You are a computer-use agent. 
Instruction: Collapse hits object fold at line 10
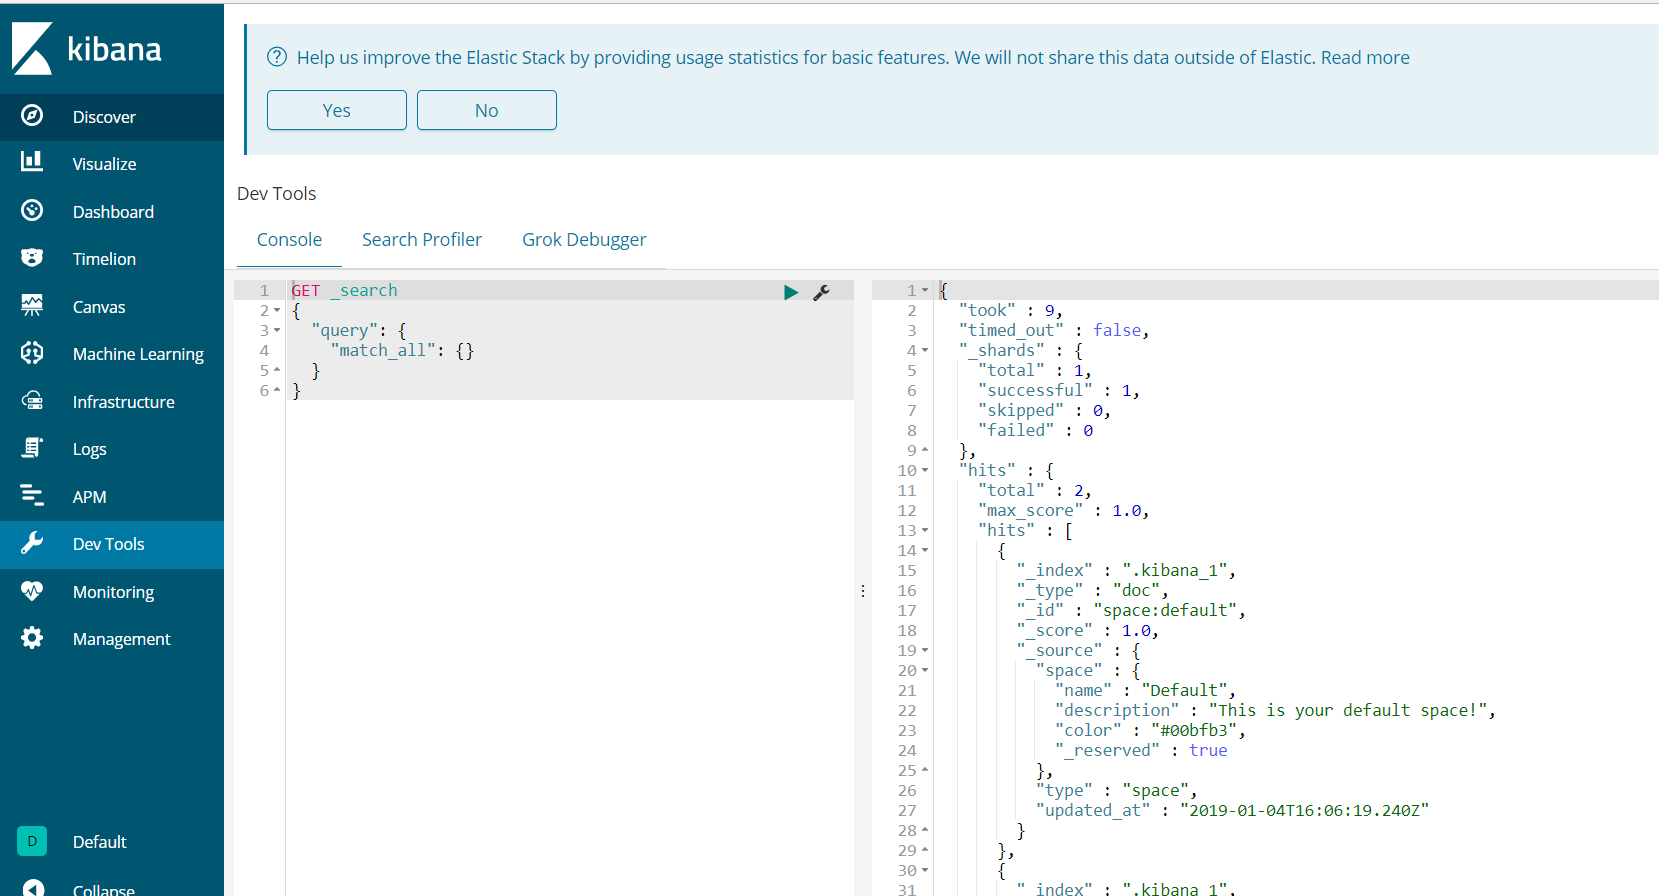(925, 471)
